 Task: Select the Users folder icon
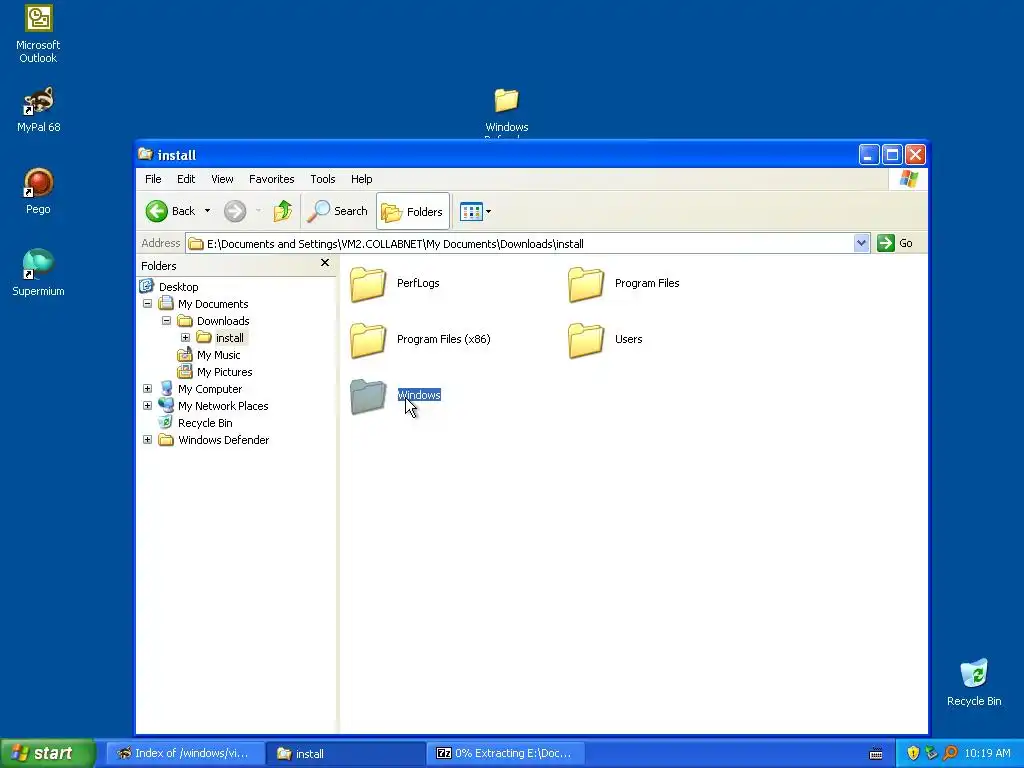(586, 340)
